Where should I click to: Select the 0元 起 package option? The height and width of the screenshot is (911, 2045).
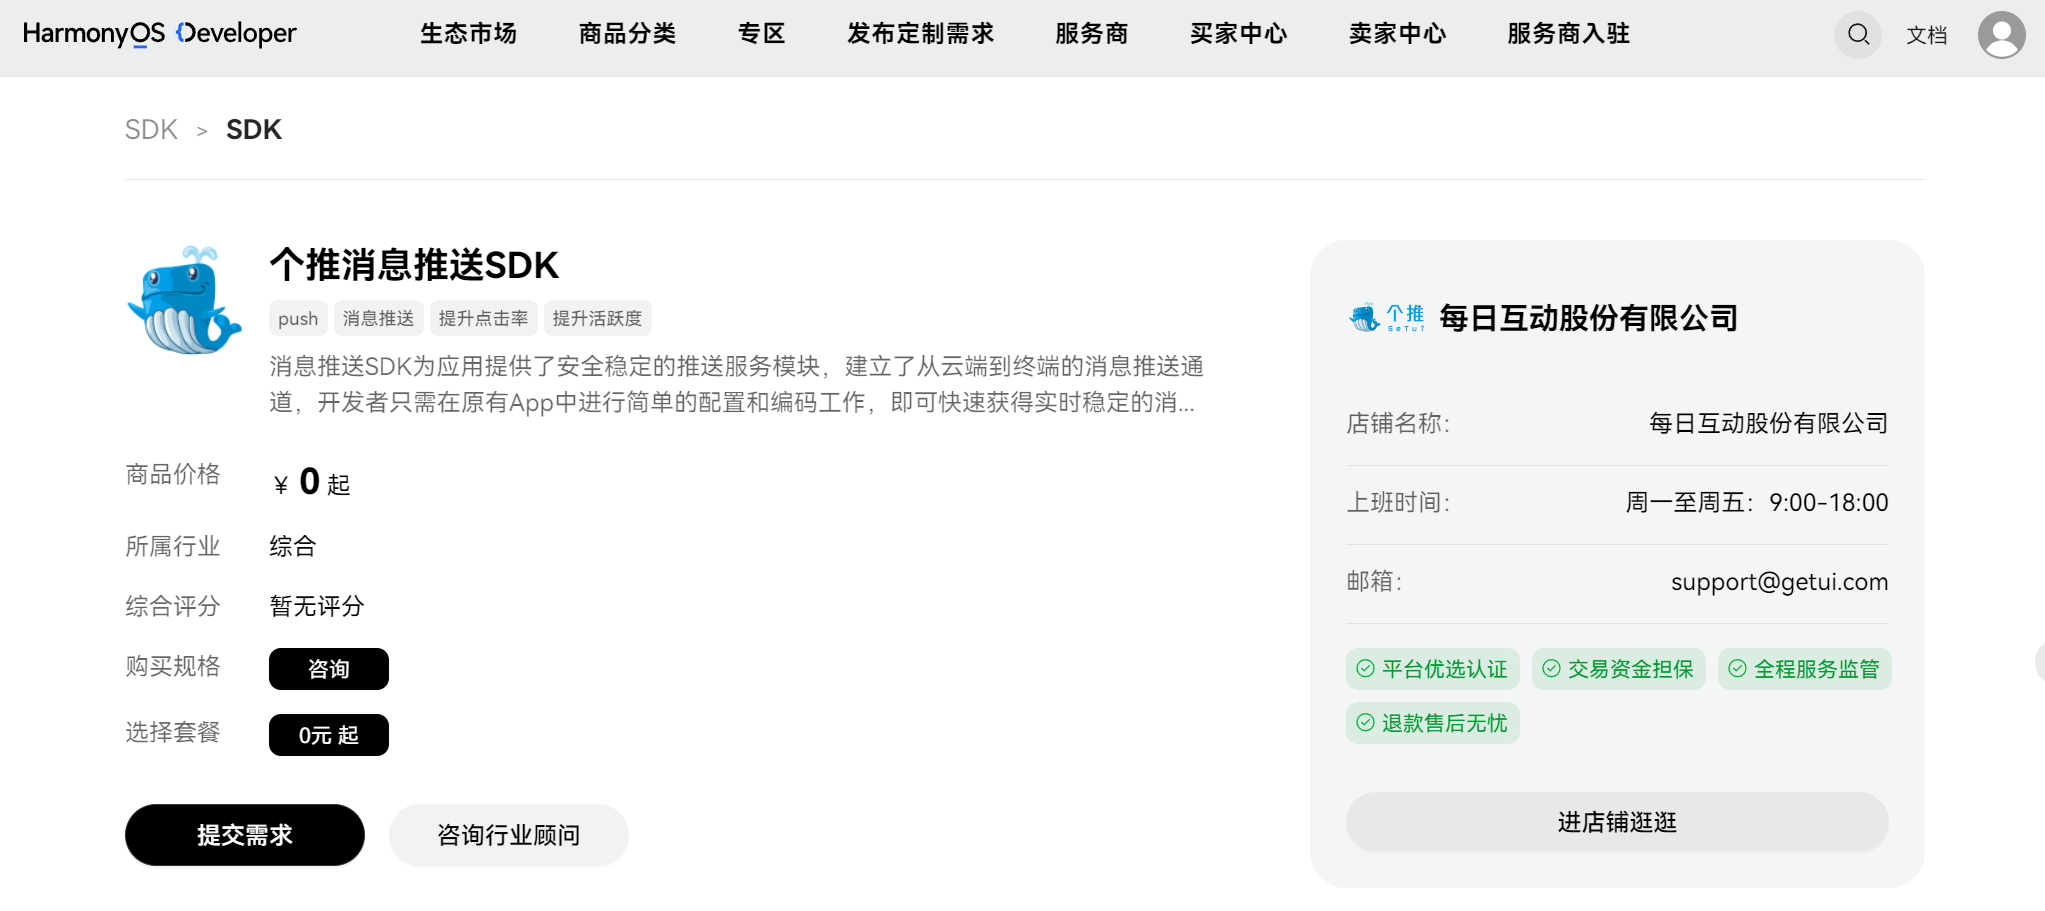coord(328,735)
